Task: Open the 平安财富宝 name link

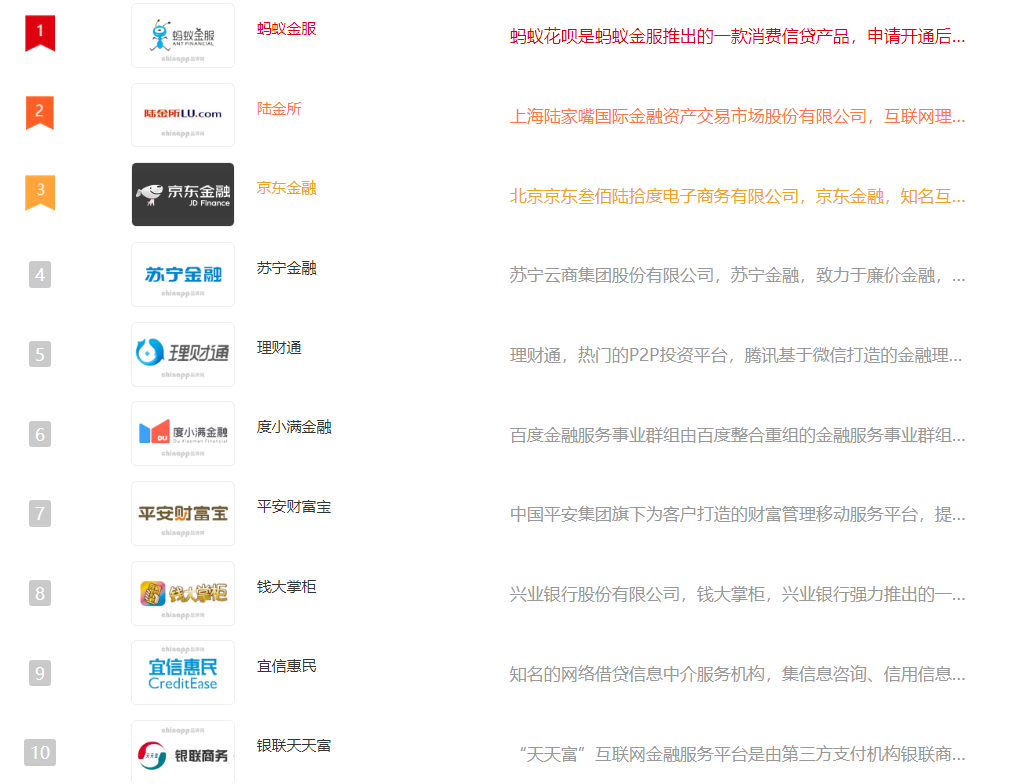Action: (294, 507)
